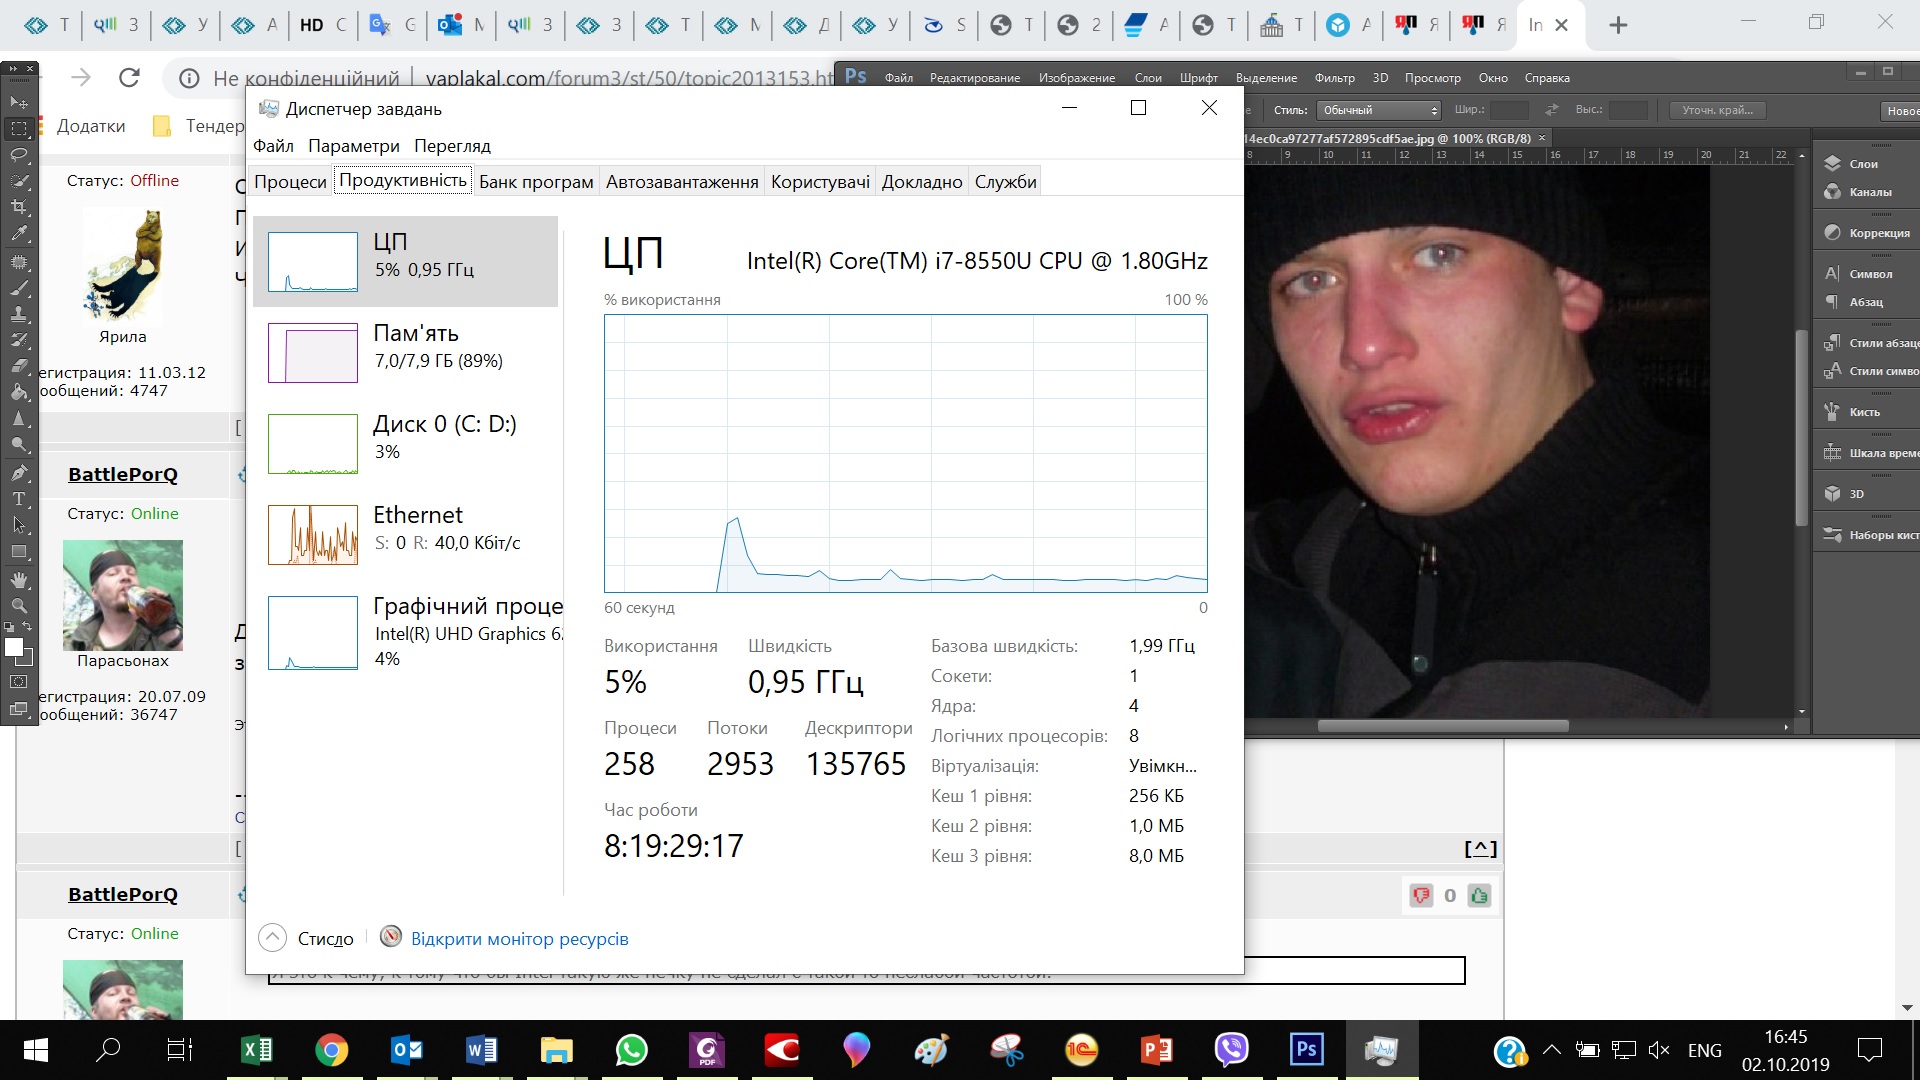
Task: Reload the page in the browser
Action: 129,78
